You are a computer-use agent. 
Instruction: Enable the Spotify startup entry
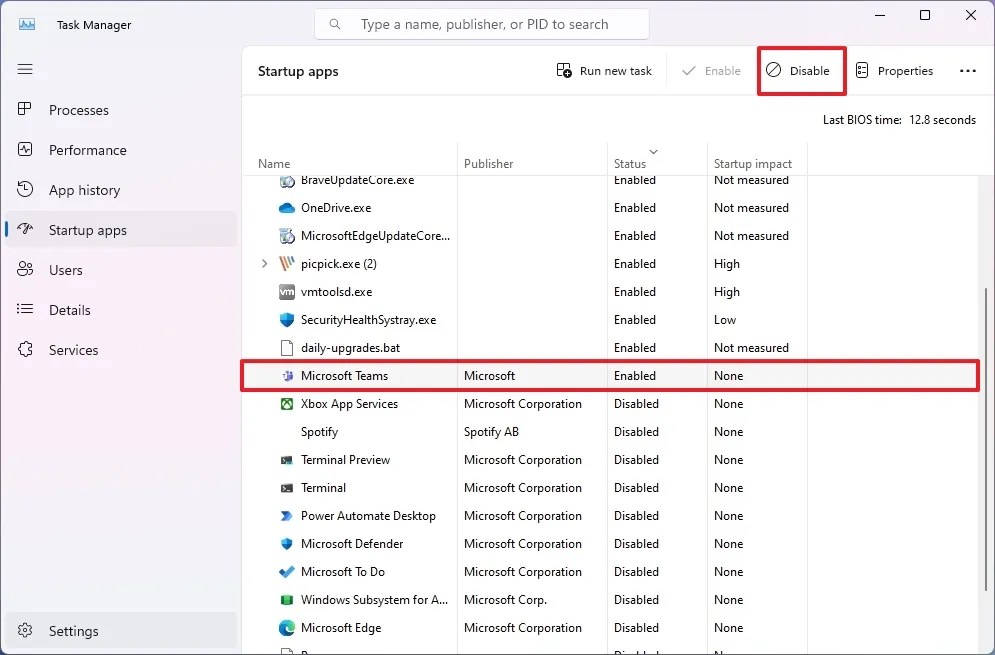point(319,431)
